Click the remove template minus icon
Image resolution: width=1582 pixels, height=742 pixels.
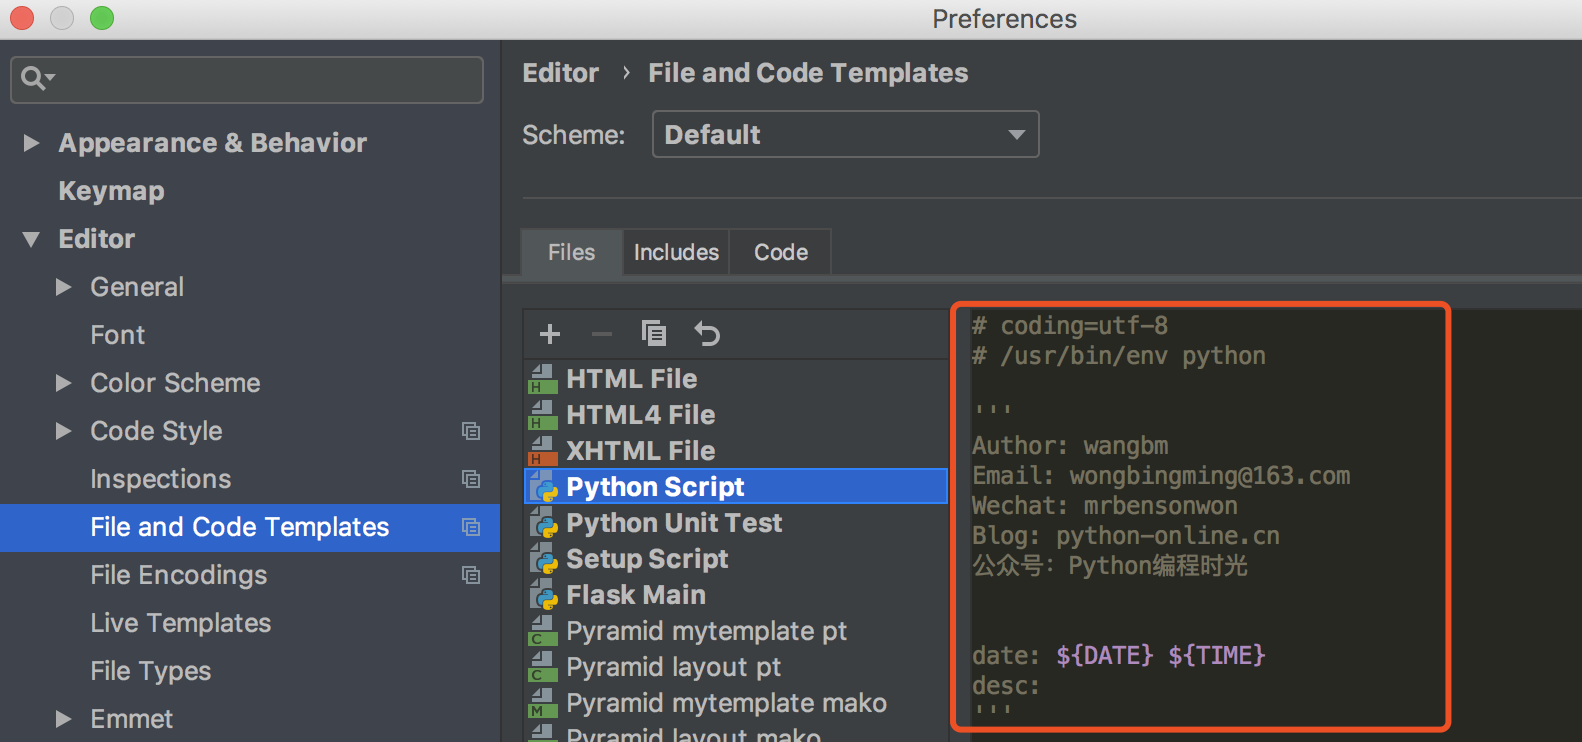click(x=601, y=334)
